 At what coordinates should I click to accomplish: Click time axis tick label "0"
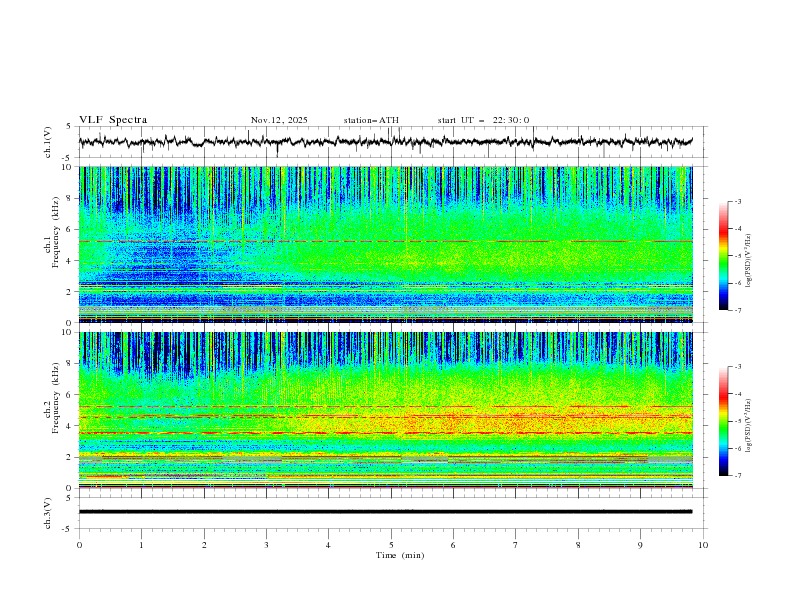point(79,545)
